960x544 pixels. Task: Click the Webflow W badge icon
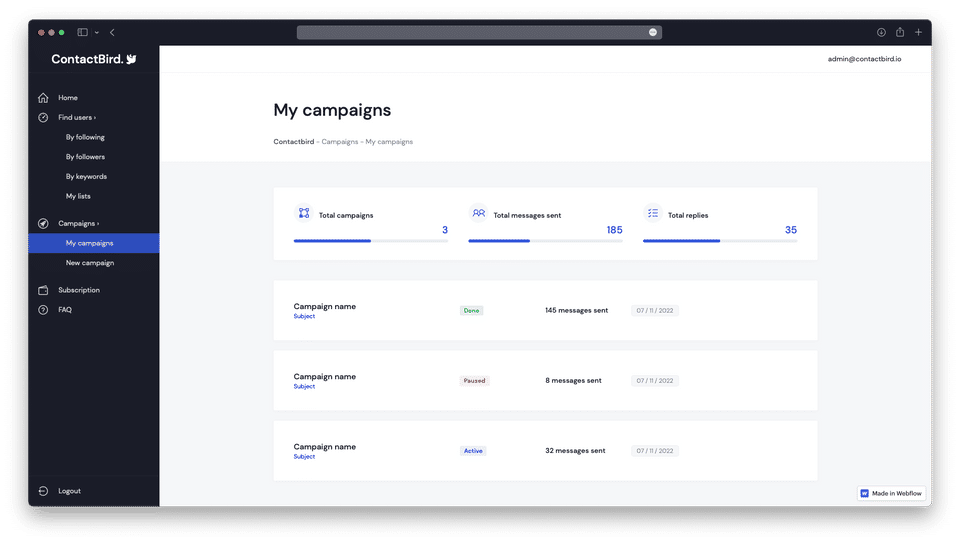pos(864,493)
